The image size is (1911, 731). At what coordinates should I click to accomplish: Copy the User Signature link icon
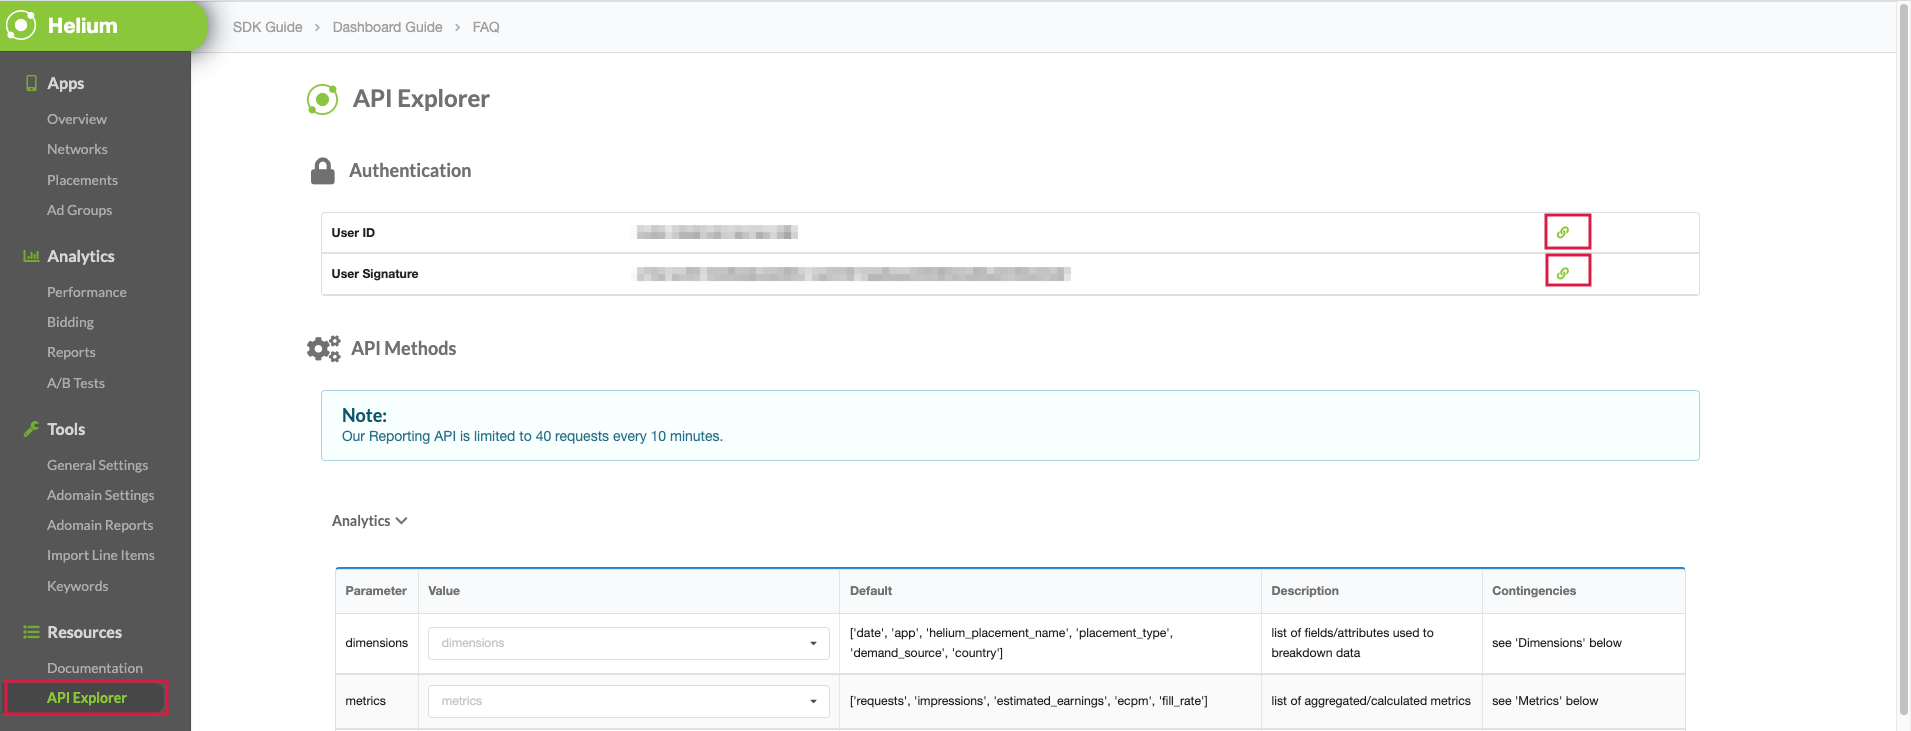[1563, 273]
